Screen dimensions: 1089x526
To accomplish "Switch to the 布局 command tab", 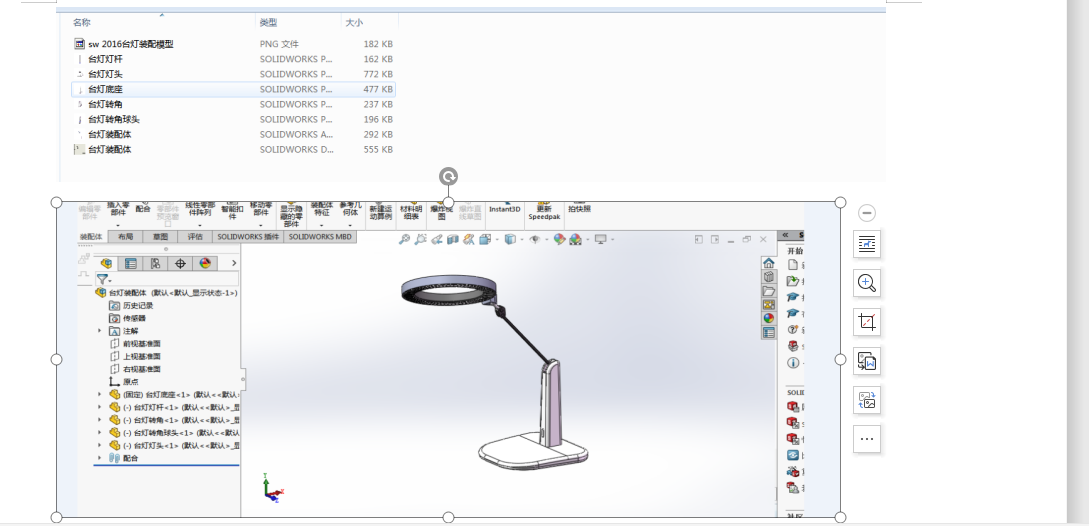I will (125, 237).
